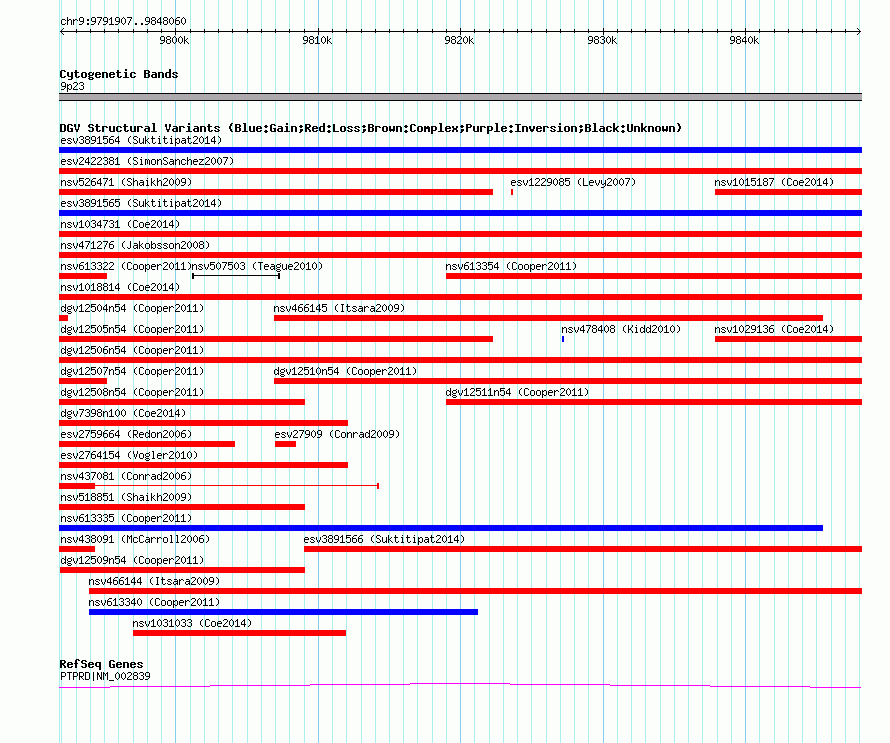The width and height of the screenshot is (890, 743).
Task: Select the blue gain bar under esv3891564
Action: click(460, 150)
